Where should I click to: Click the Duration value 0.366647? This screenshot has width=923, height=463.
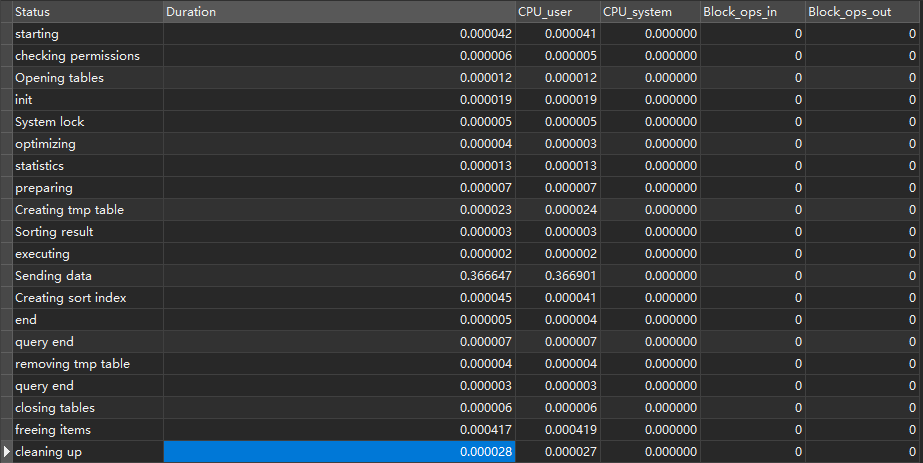486,276
